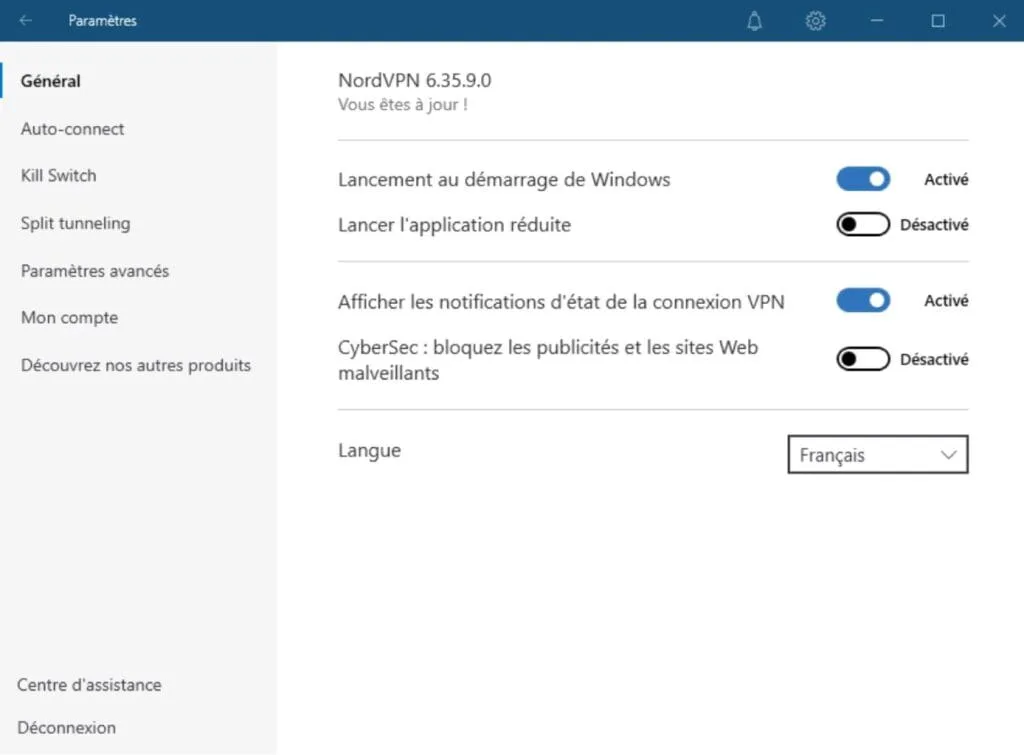Click 'Lancer l'application réduite' label
The width and height of the screenshot is (1024, 755).
455,225
